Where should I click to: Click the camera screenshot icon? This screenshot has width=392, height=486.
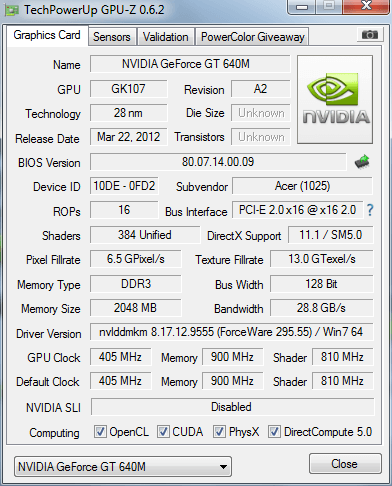369,34
